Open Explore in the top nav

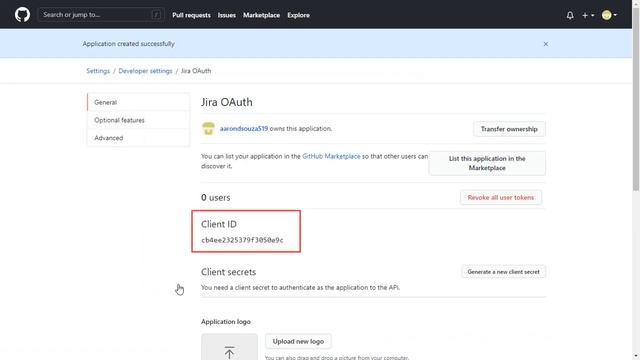point(298,15)
